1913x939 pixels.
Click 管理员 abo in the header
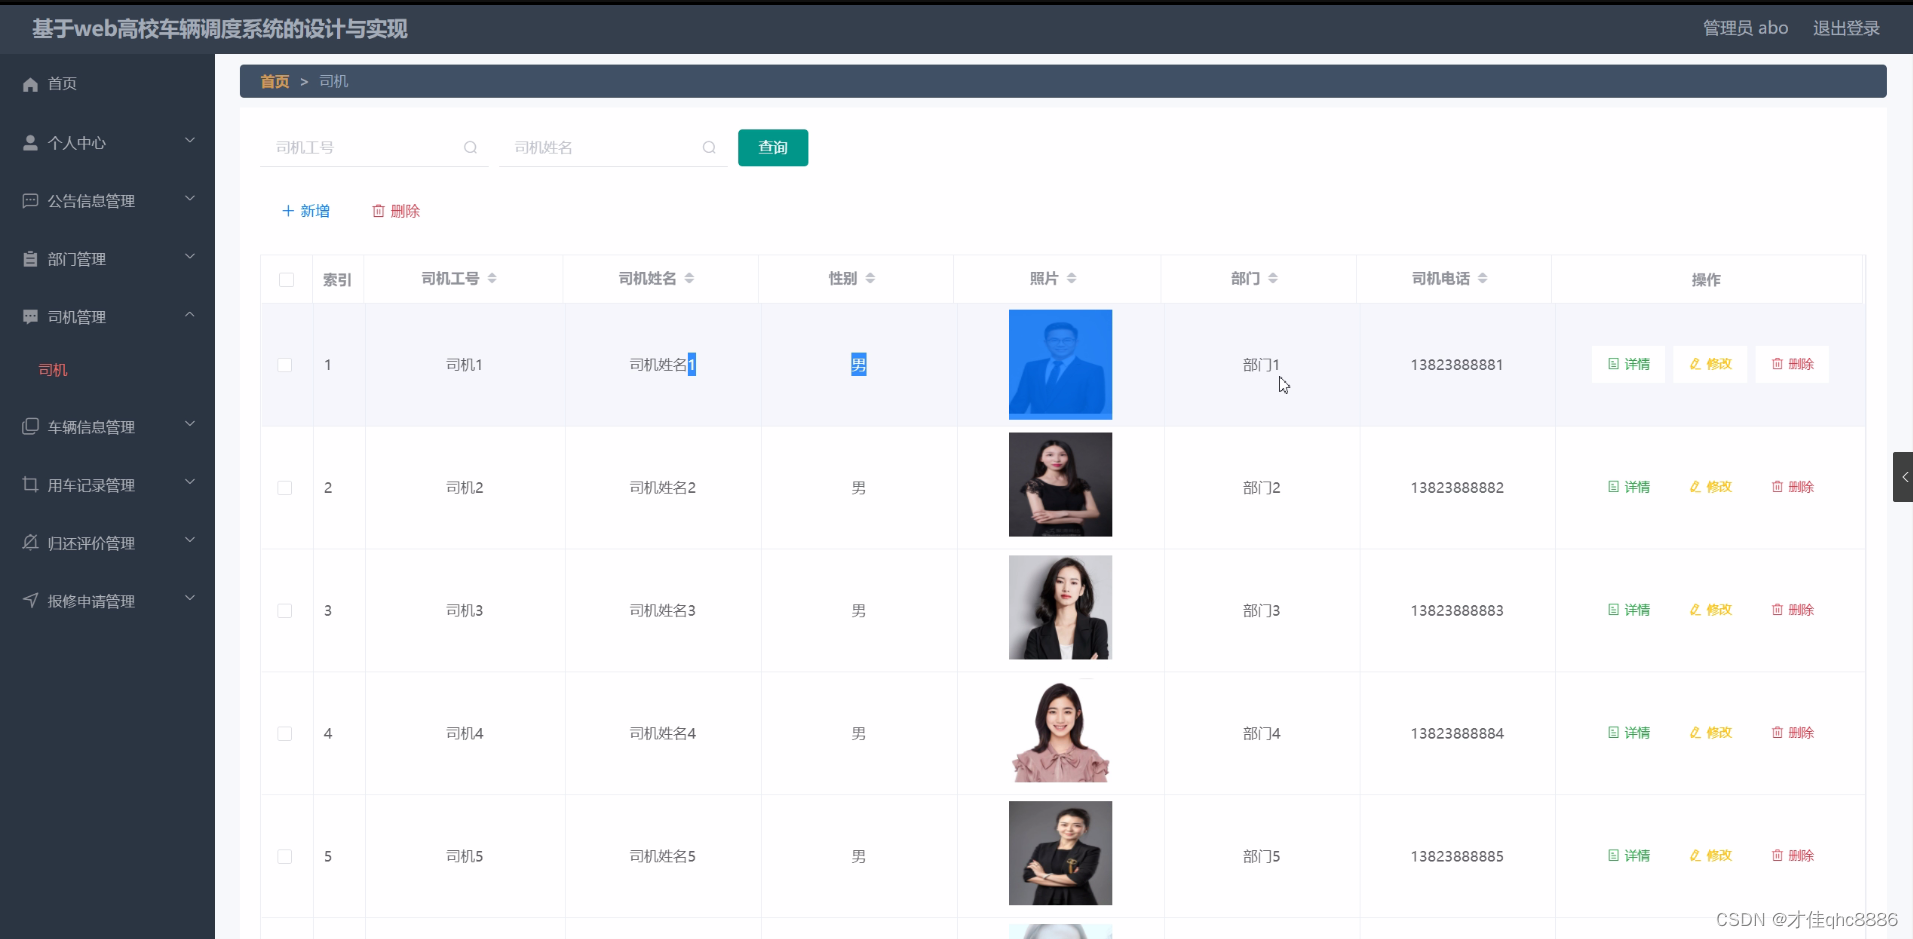(1746, 28)
